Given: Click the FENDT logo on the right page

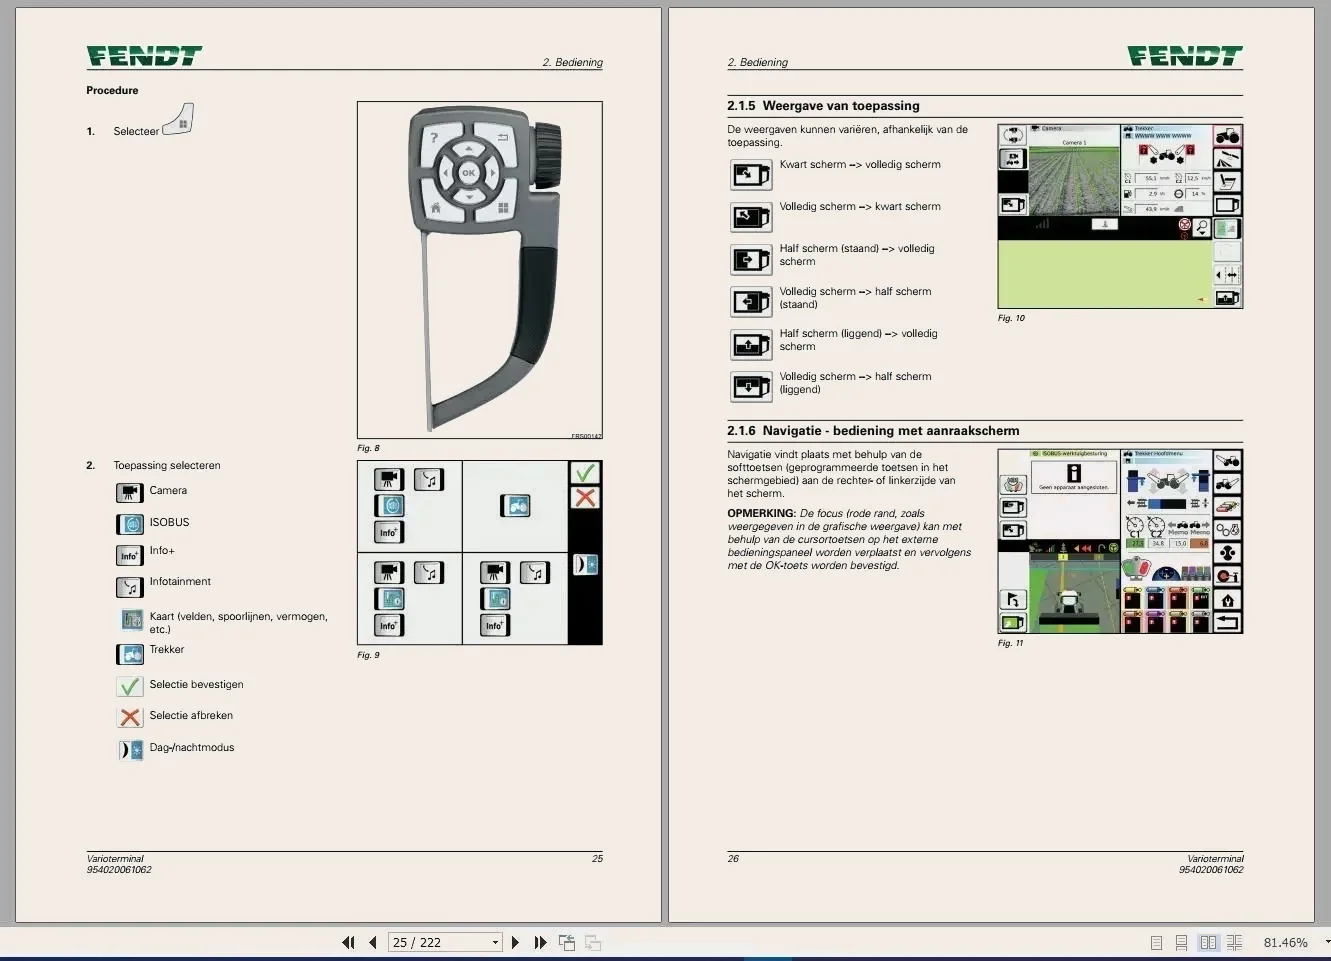Looking at the screenshot, I should pyautogui.click(x=1185, y=56).
